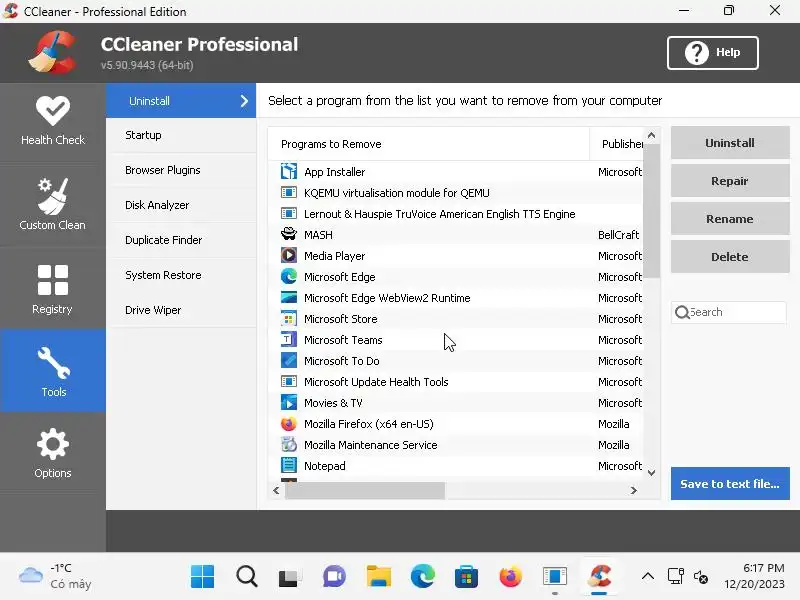
Task: Click the Microsoft Teams list icon
Action: (289, 339)
